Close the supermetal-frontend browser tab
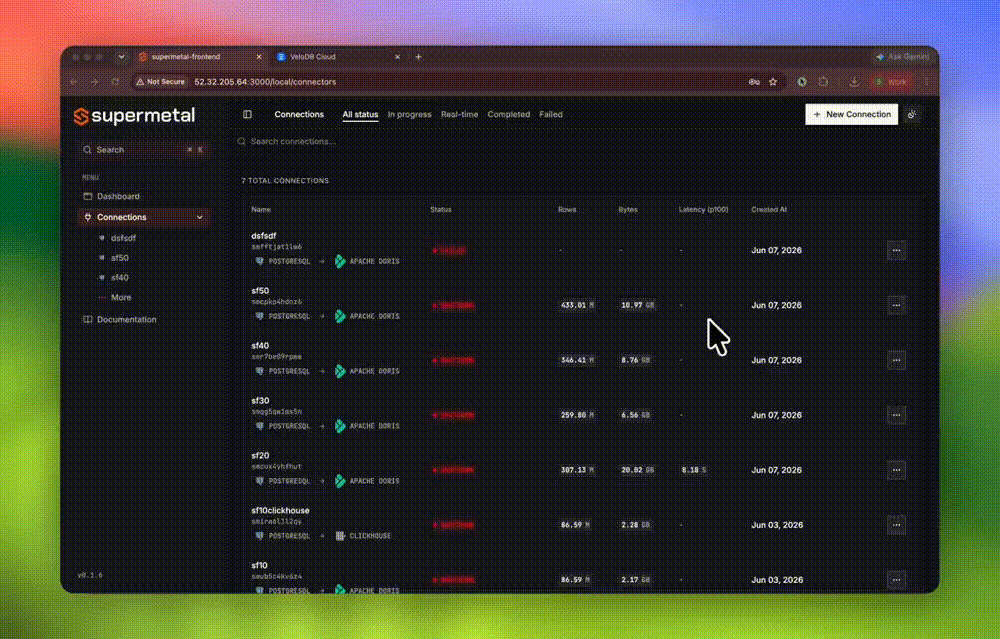 (x=258, y=57)
